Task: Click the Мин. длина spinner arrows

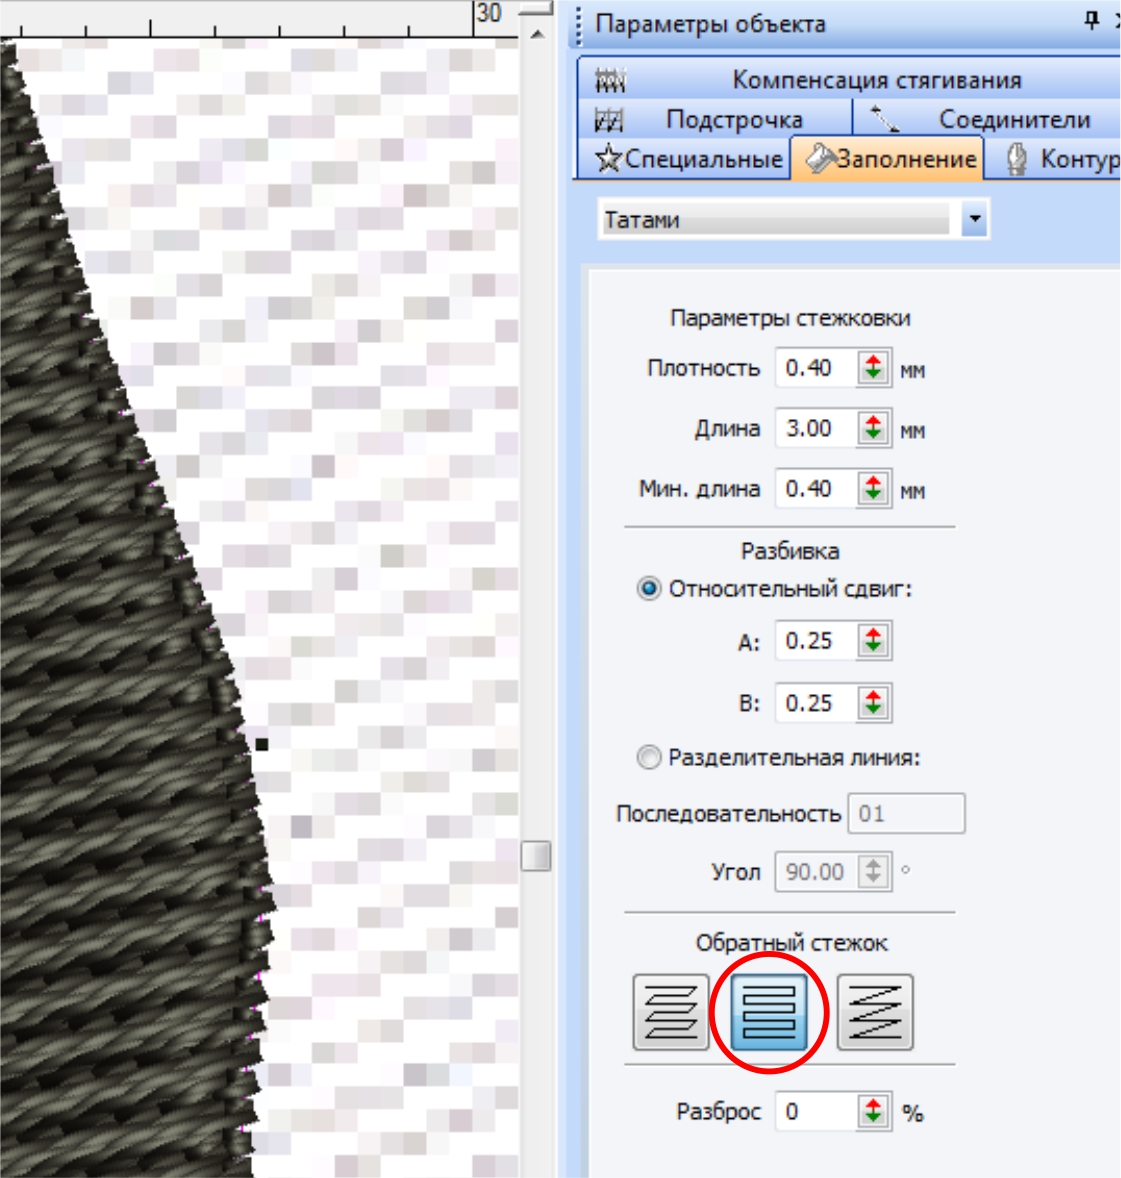Action: 873,489
